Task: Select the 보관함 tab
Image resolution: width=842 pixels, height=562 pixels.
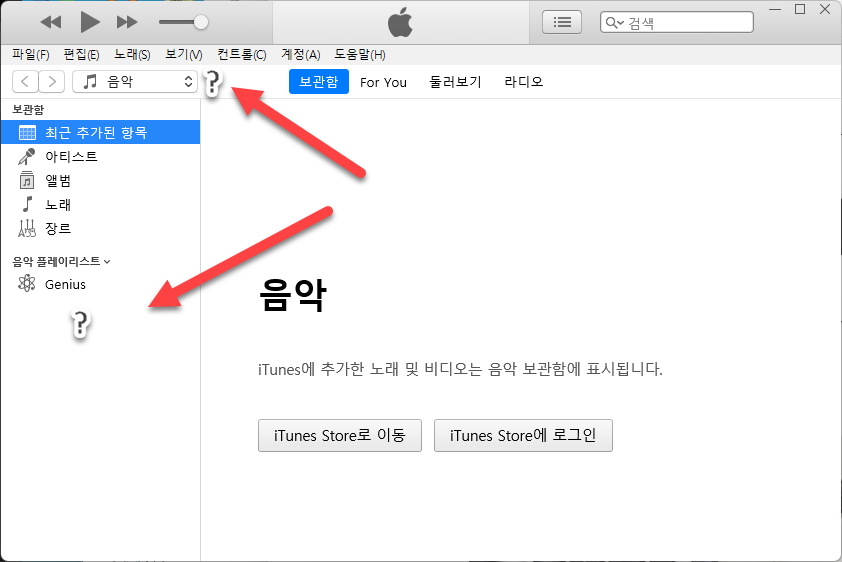Action: [x=318, y=82]
